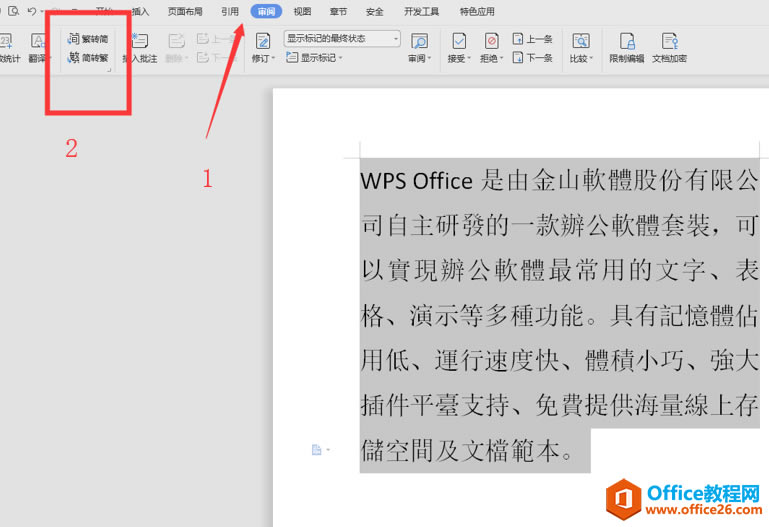Open Chinese conversion group dialog launcher
769x527 pixels.
tap(109, 70)
